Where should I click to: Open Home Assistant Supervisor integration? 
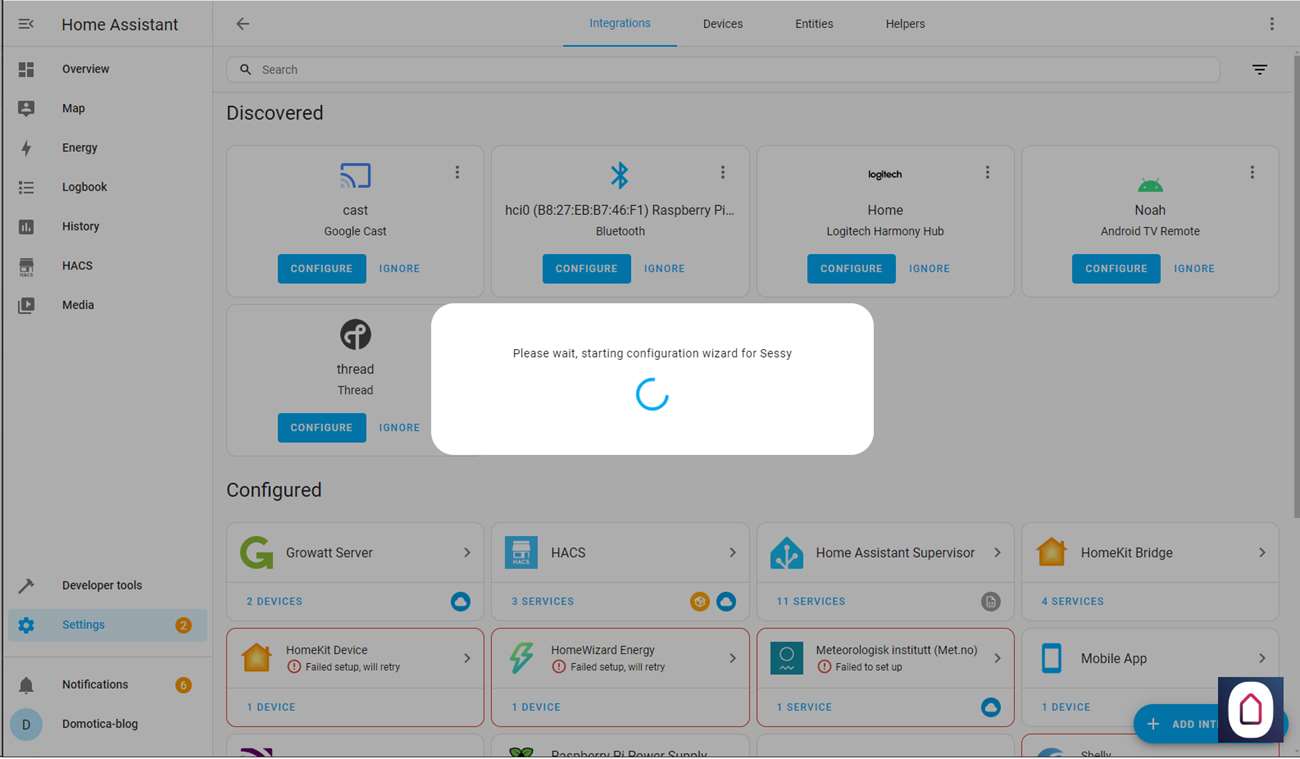885,553
